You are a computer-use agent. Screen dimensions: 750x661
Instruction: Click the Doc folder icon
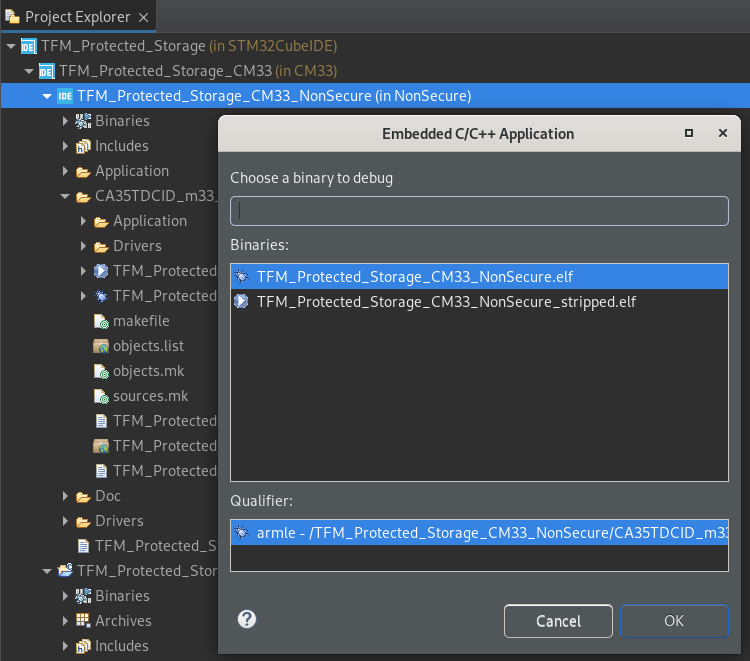pyautogui.click(x=83, y=496)
